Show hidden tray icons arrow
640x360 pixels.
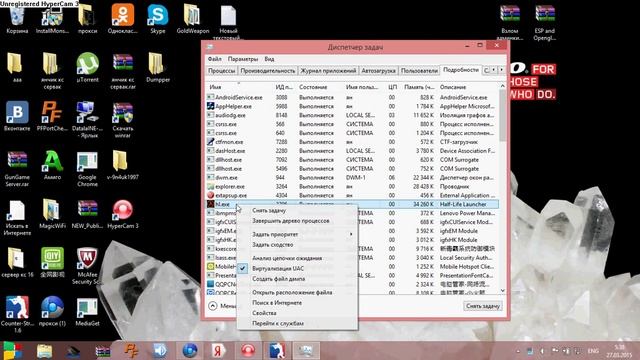pos(518,351)
